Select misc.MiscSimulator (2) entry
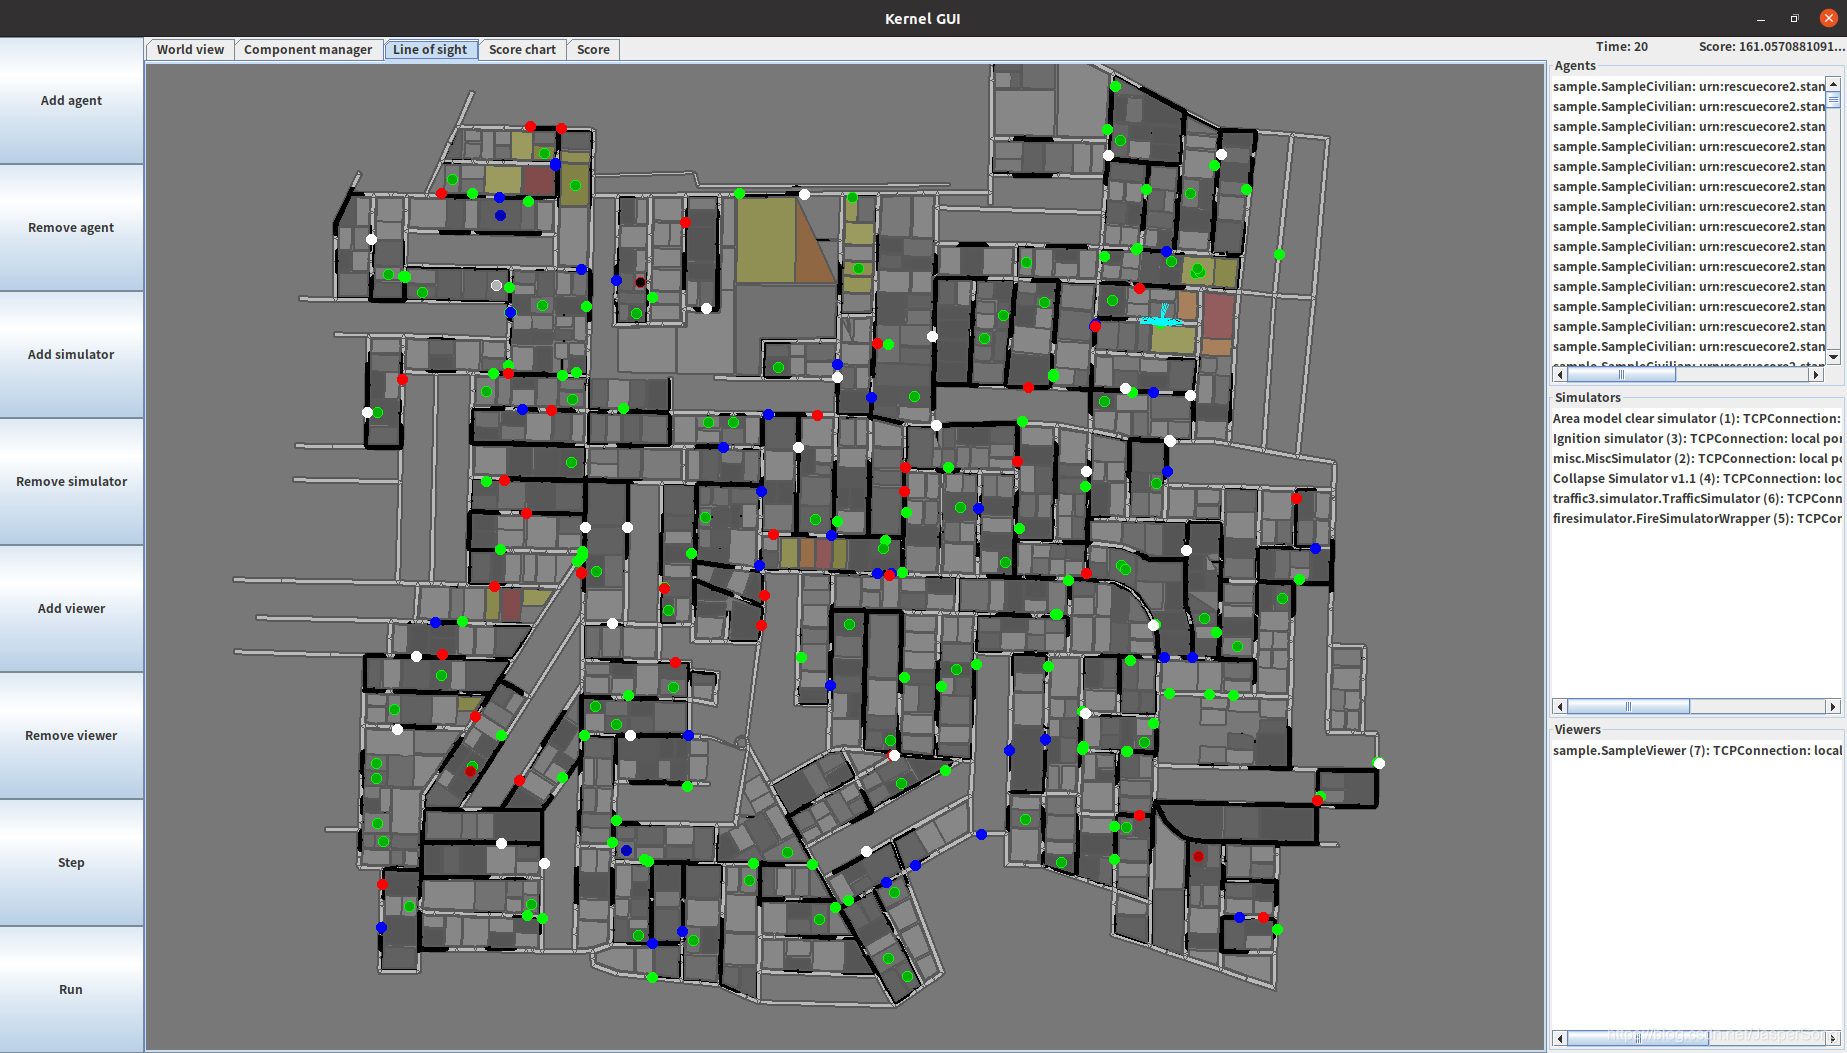 1696,459
